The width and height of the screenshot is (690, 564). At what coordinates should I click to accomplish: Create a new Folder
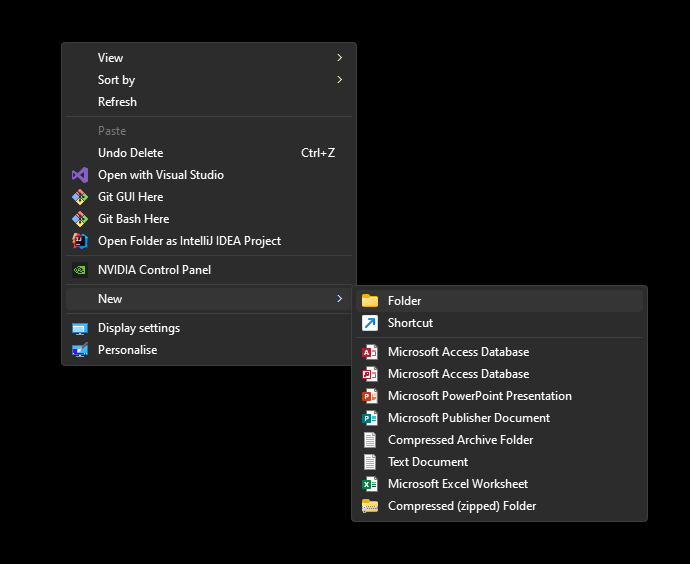coord(404,301)
